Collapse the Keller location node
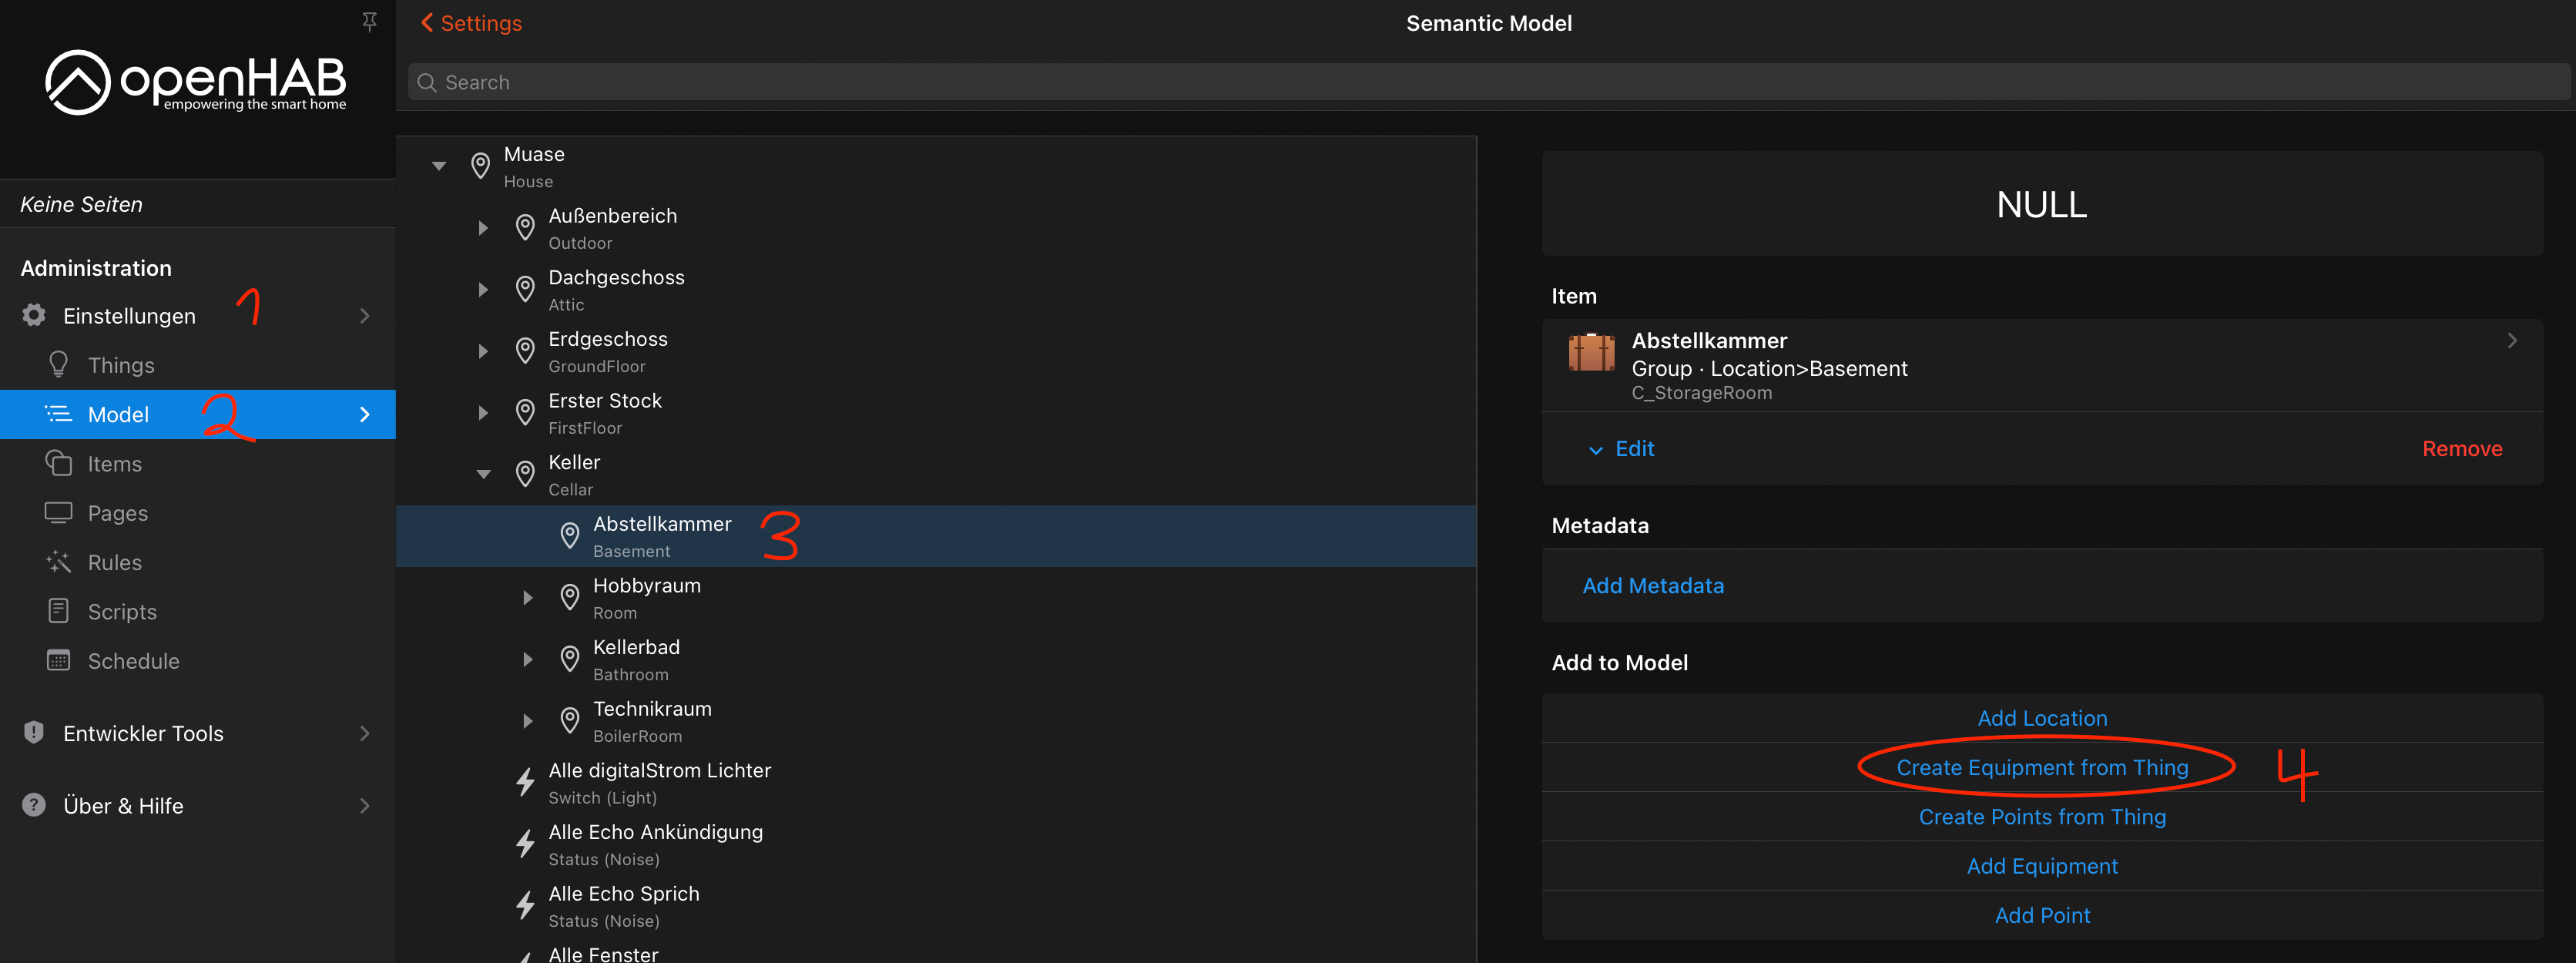The image size is (2576, 963). tap(483, 474)
